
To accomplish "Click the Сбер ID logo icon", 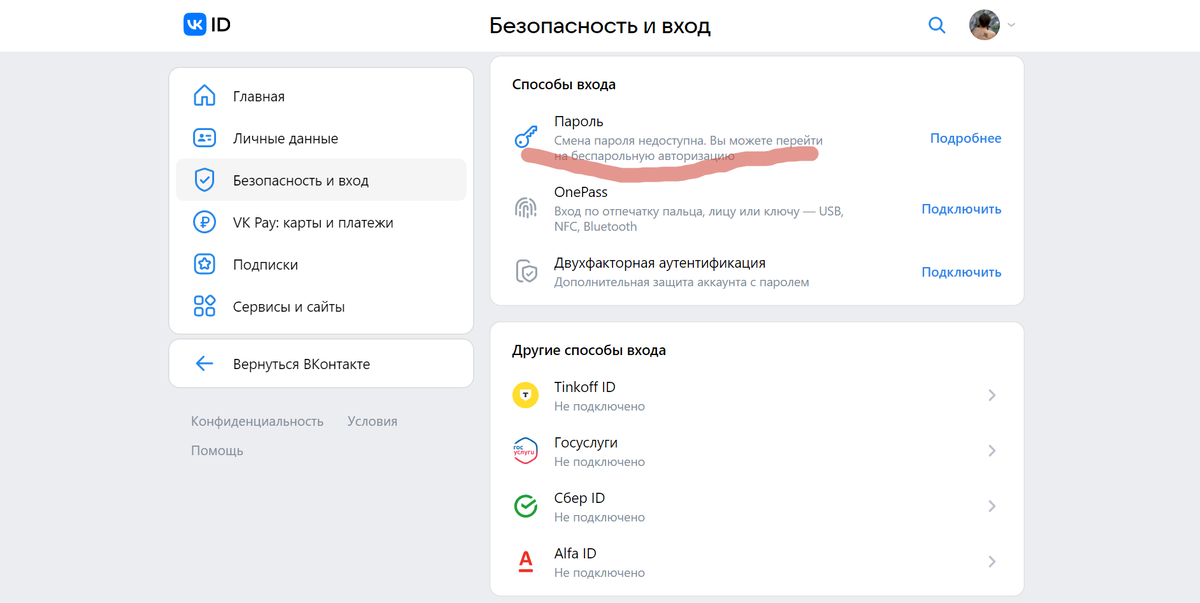I will tap(525, 506).
